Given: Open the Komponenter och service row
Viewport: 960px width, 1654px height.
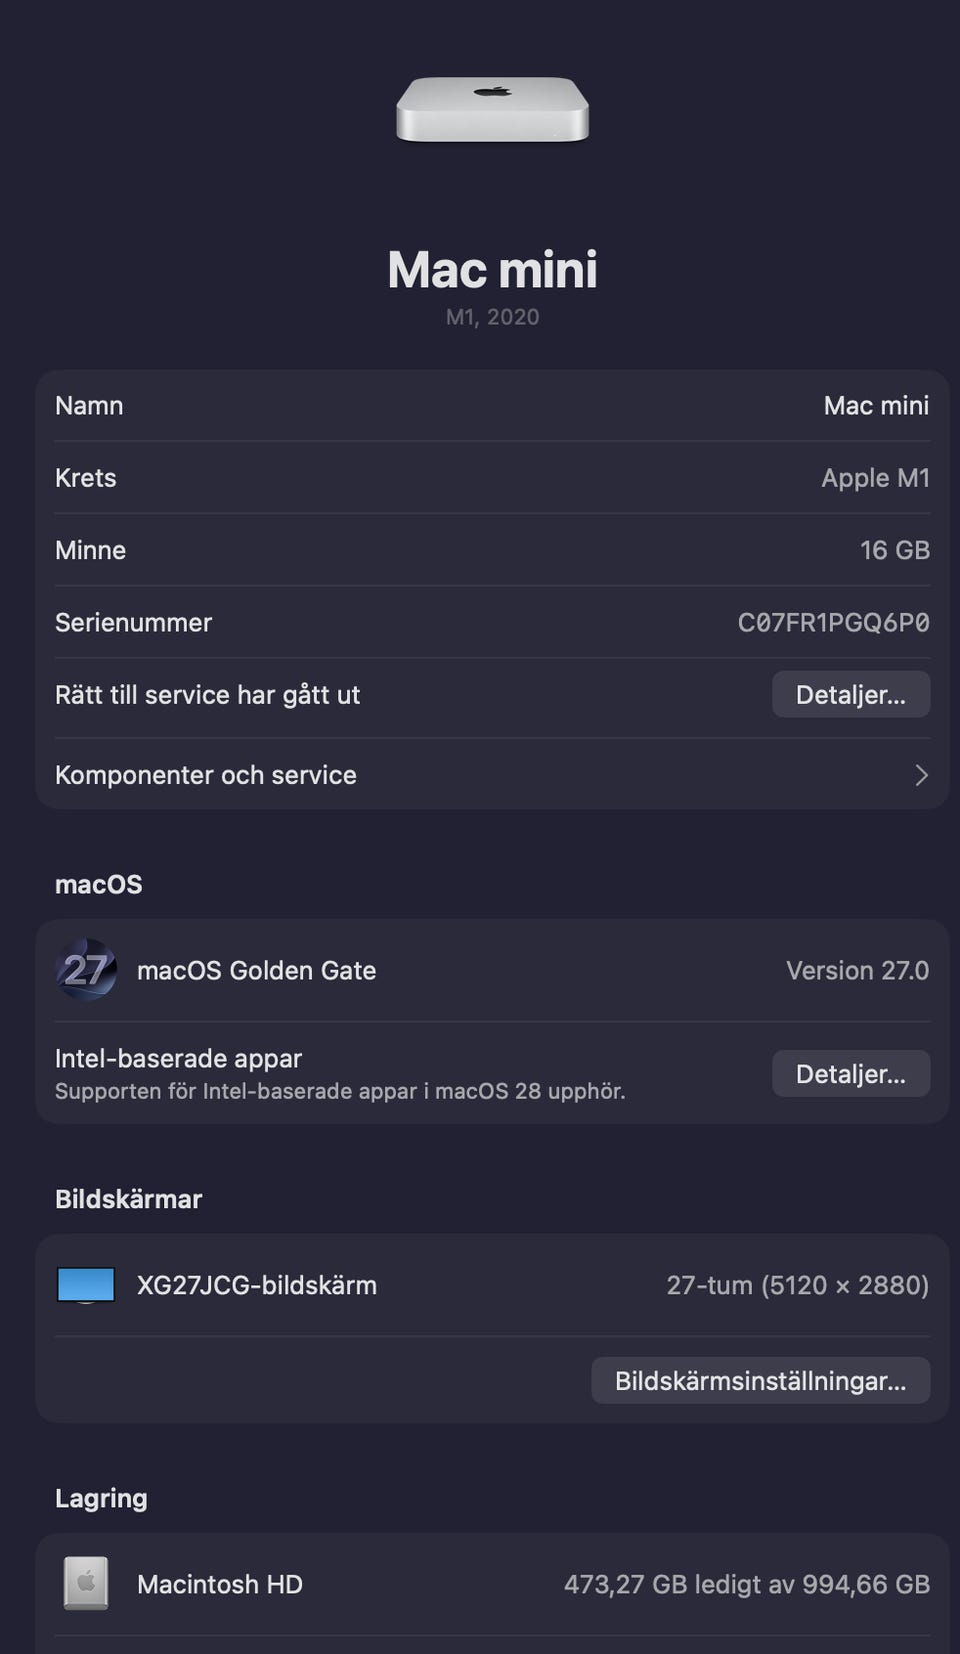Looking at the screenshot, I should tap(492, 775).
